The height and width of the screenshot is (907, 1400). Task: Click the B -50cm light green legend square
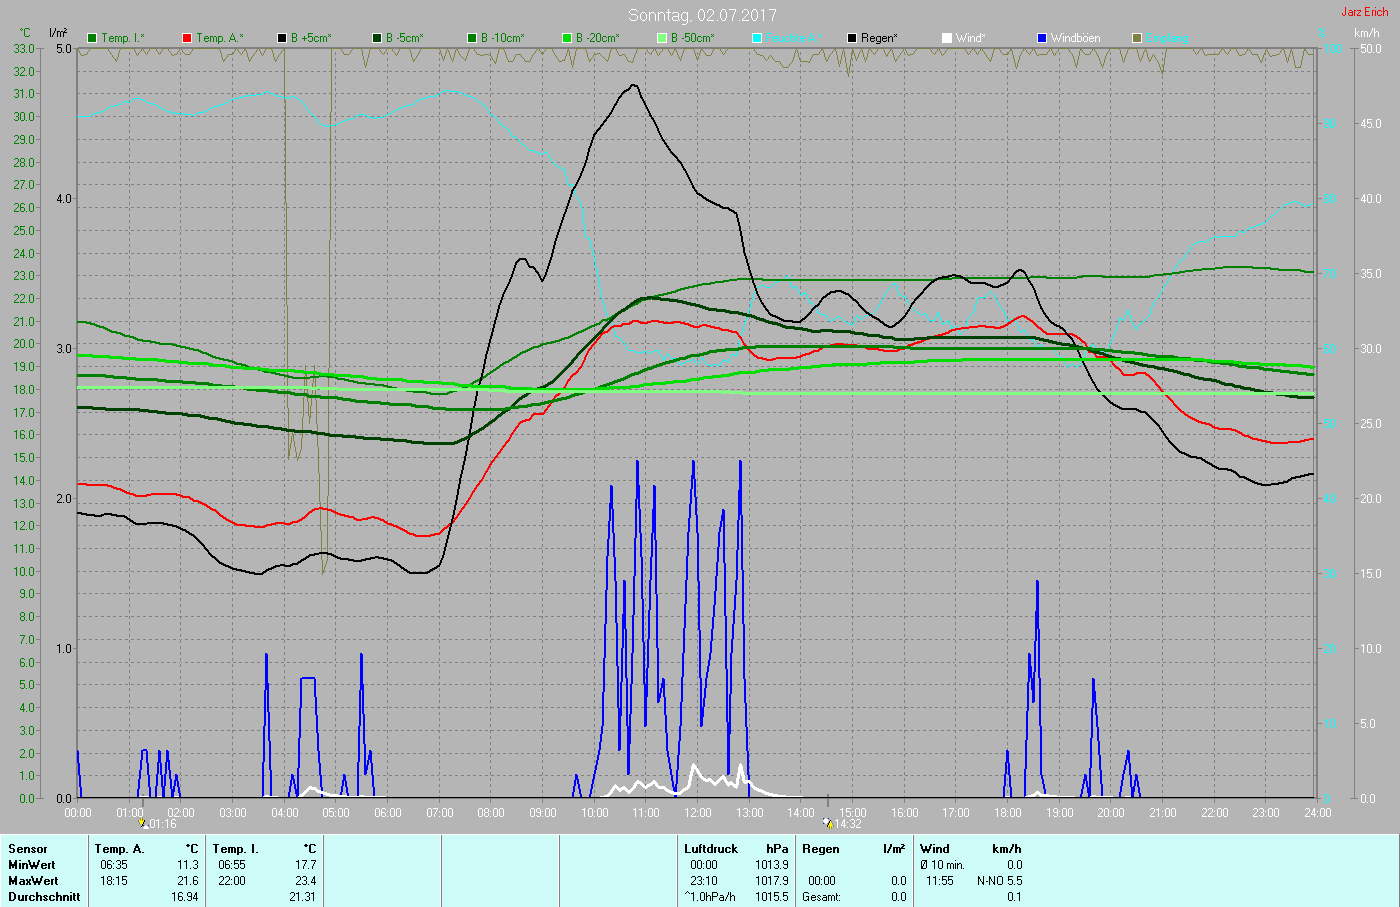[662, 38]
